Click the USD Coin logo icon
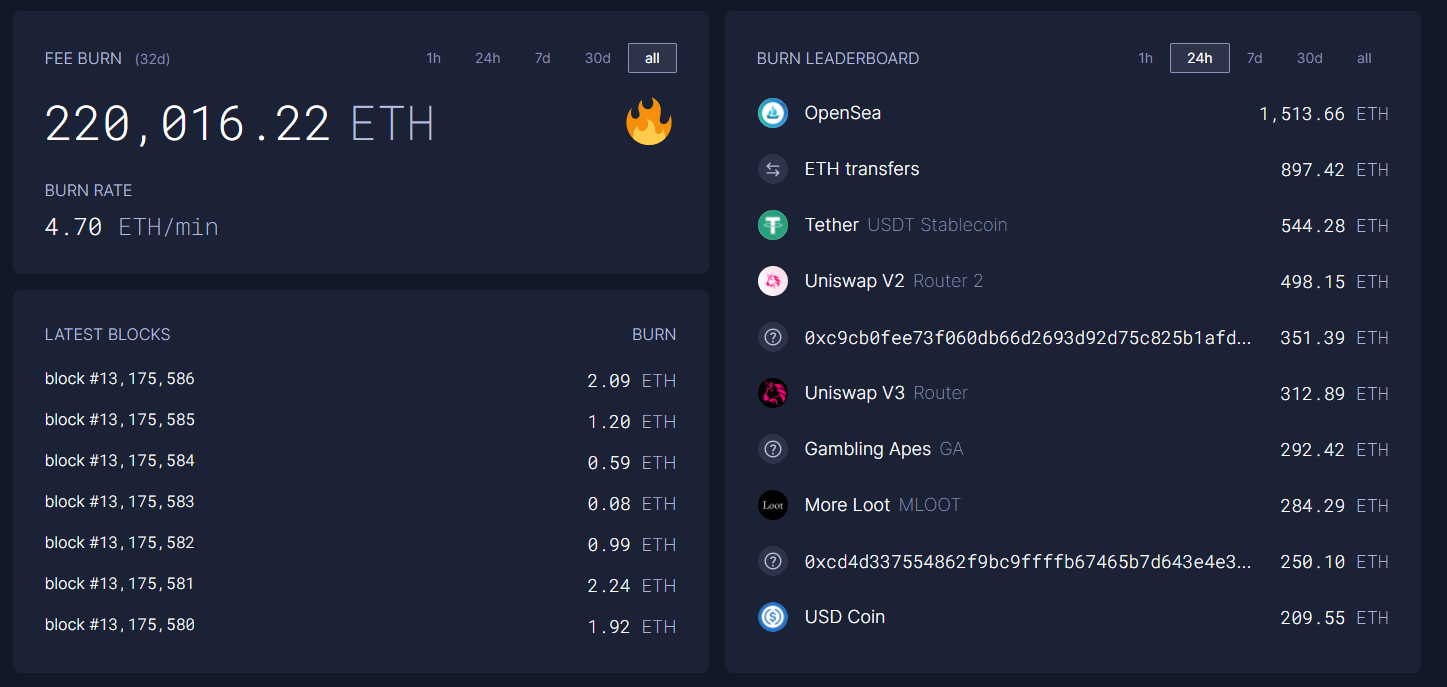Screen dimensions: 1447x687 [773, 618]
